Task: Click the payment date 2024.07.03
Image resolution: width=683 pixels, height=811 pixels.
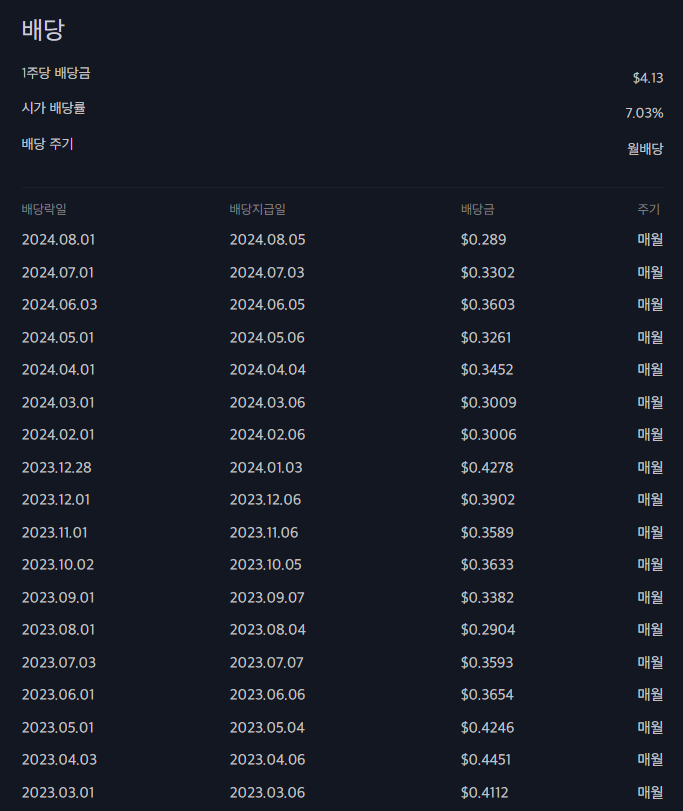Action: point(267,273)
